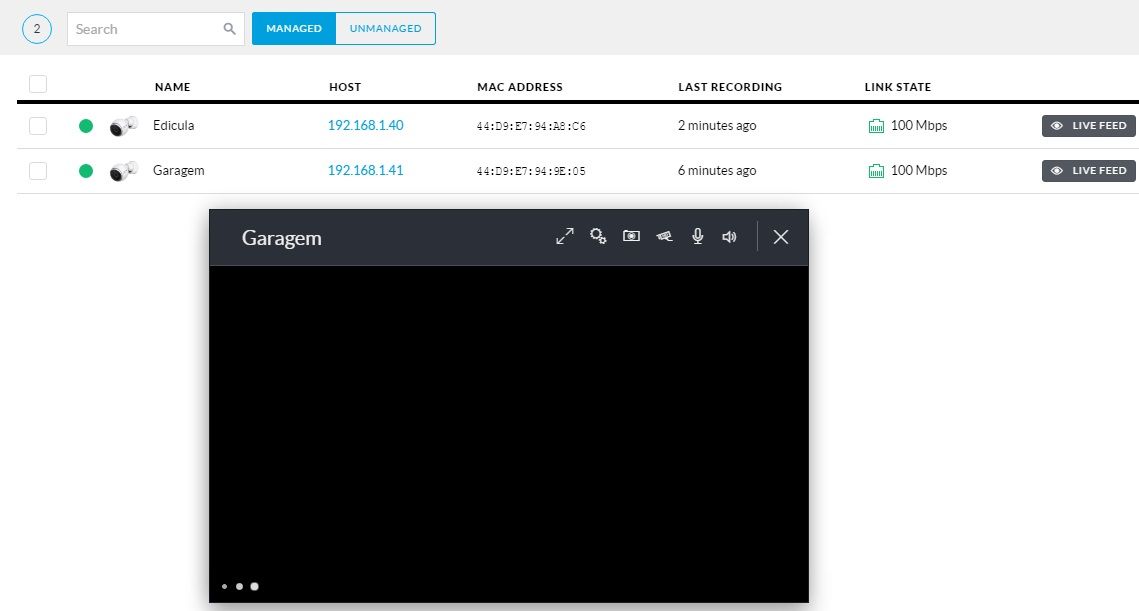The width and height of the screenshot is (1139, 611).
Task: Open host link 192.168.1.41
Action: 365,170
